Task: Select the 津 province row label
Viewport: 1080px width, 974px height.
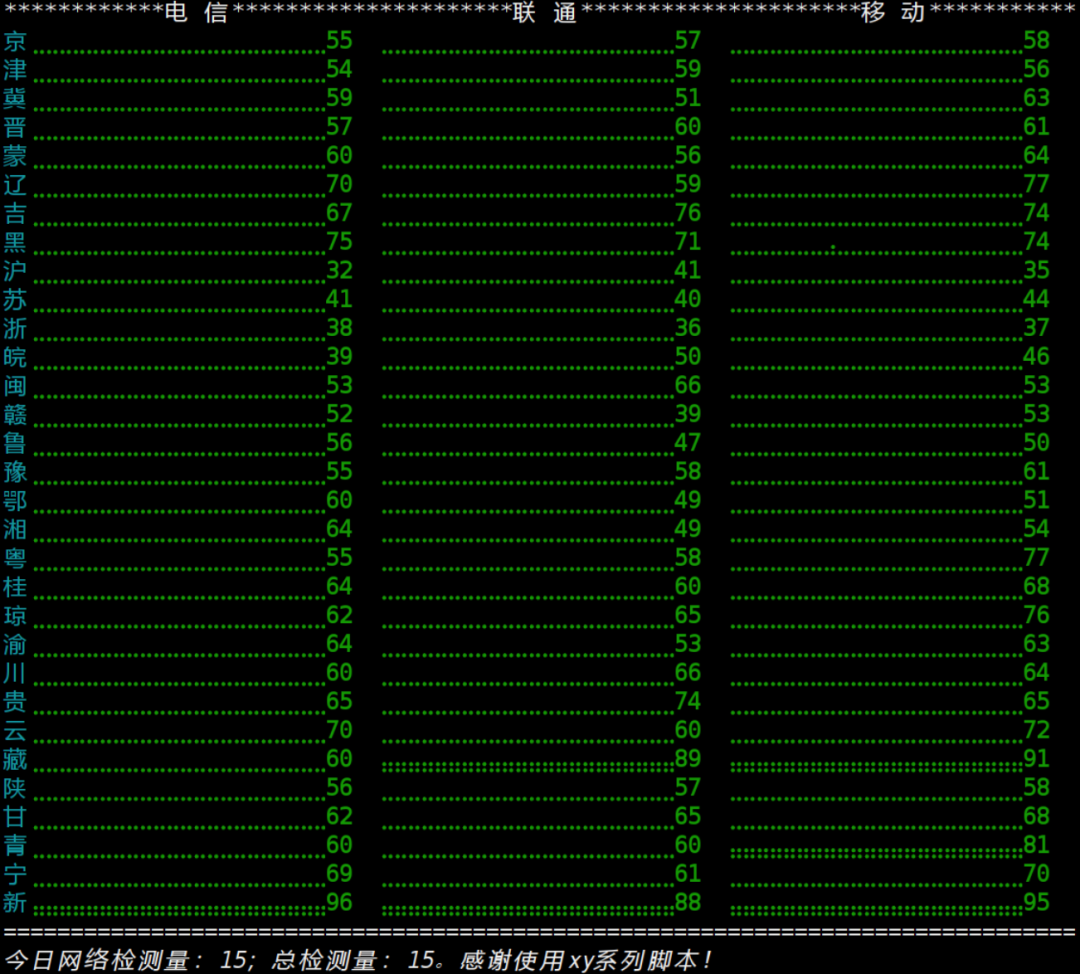Action: 15,70
